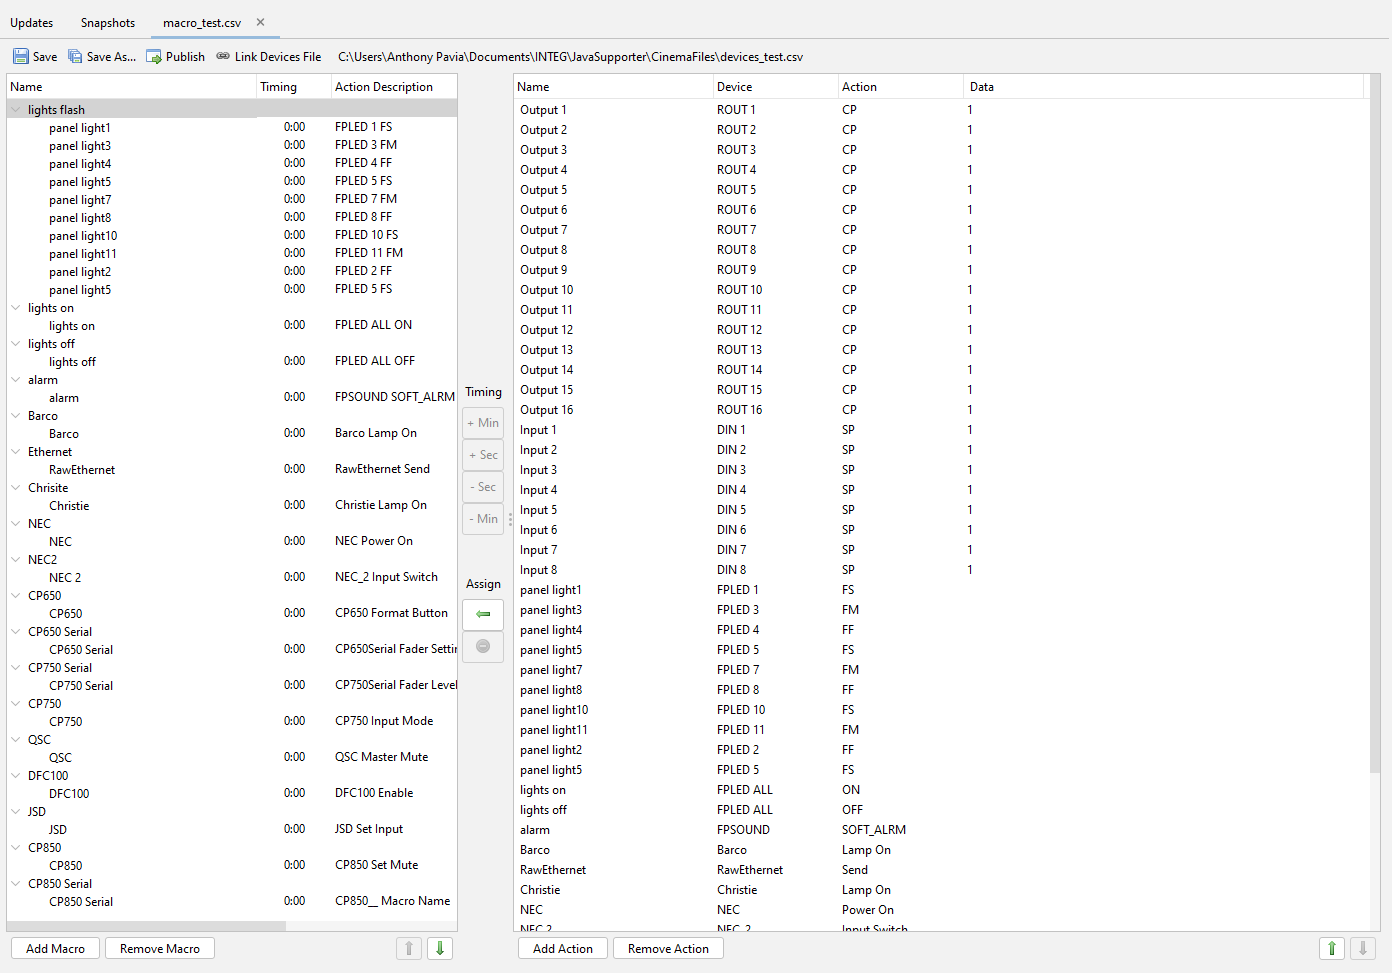Click the Add Macro button
1392x973 pixels.
[56, 949]
